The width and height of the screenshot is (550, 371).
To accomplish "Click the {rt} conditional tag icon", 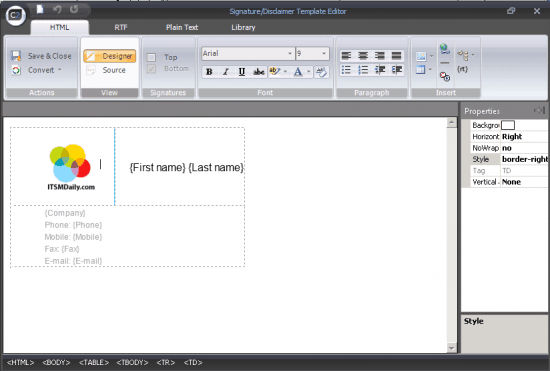I will point(462,69).
